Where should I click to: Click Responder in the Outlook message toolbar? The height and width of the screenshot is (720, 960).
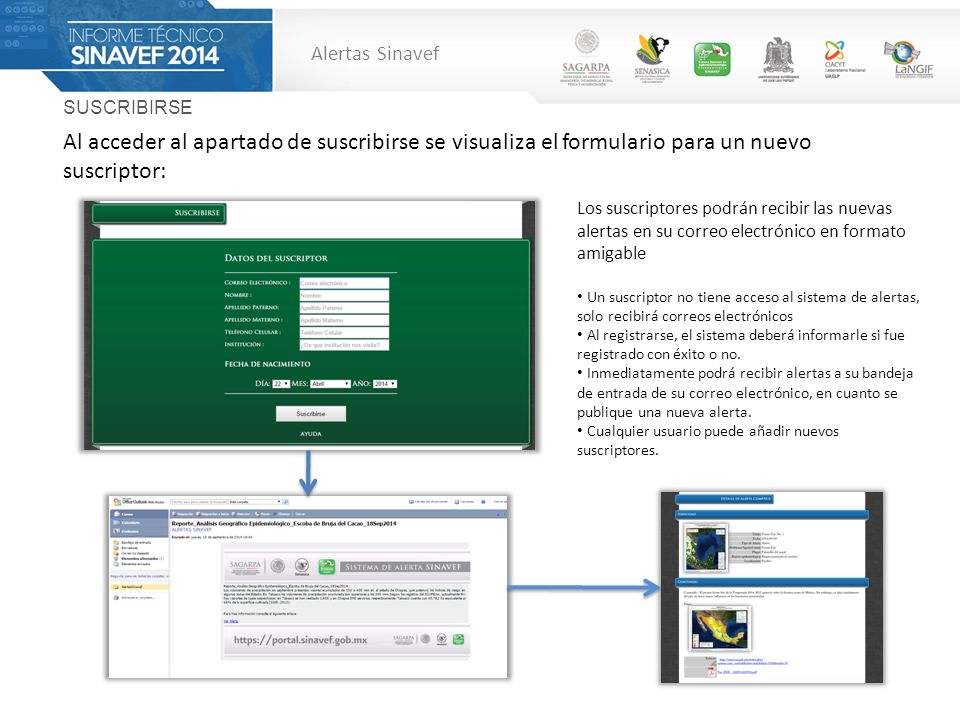[x=182, y=514]
